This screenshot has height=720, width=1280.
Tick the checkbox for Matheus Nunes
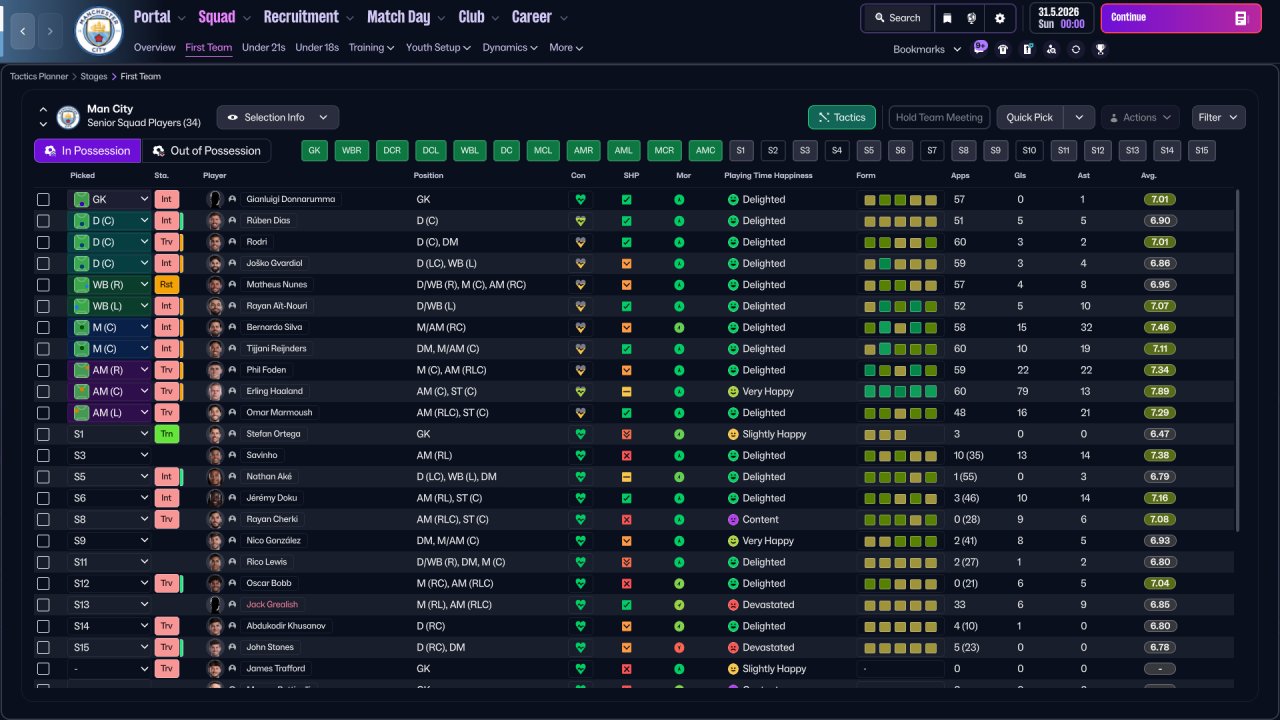tap(43, 285)
